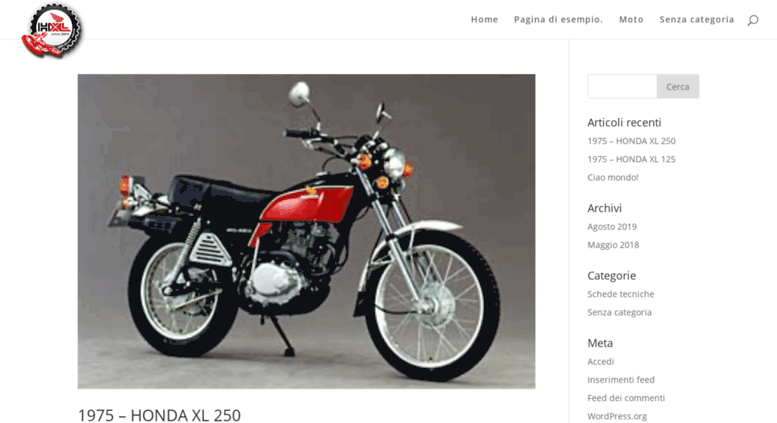The width and height of the screenshot is (777, 423).
Task: Focus the sidebar search text field
Action: (622, 86)
